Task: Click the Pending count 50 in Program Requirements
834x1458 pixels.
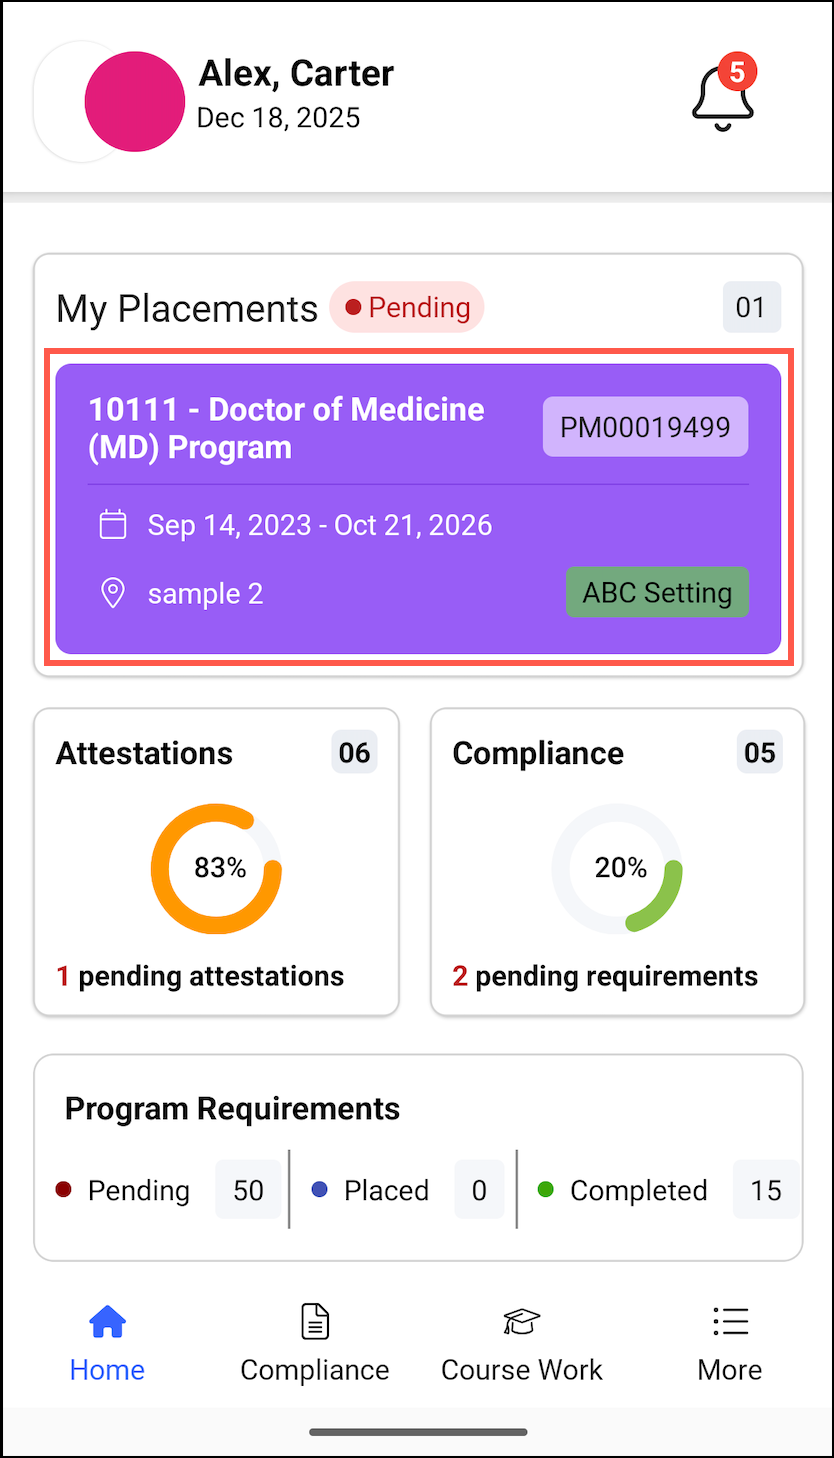Action: coord(248,1190)
